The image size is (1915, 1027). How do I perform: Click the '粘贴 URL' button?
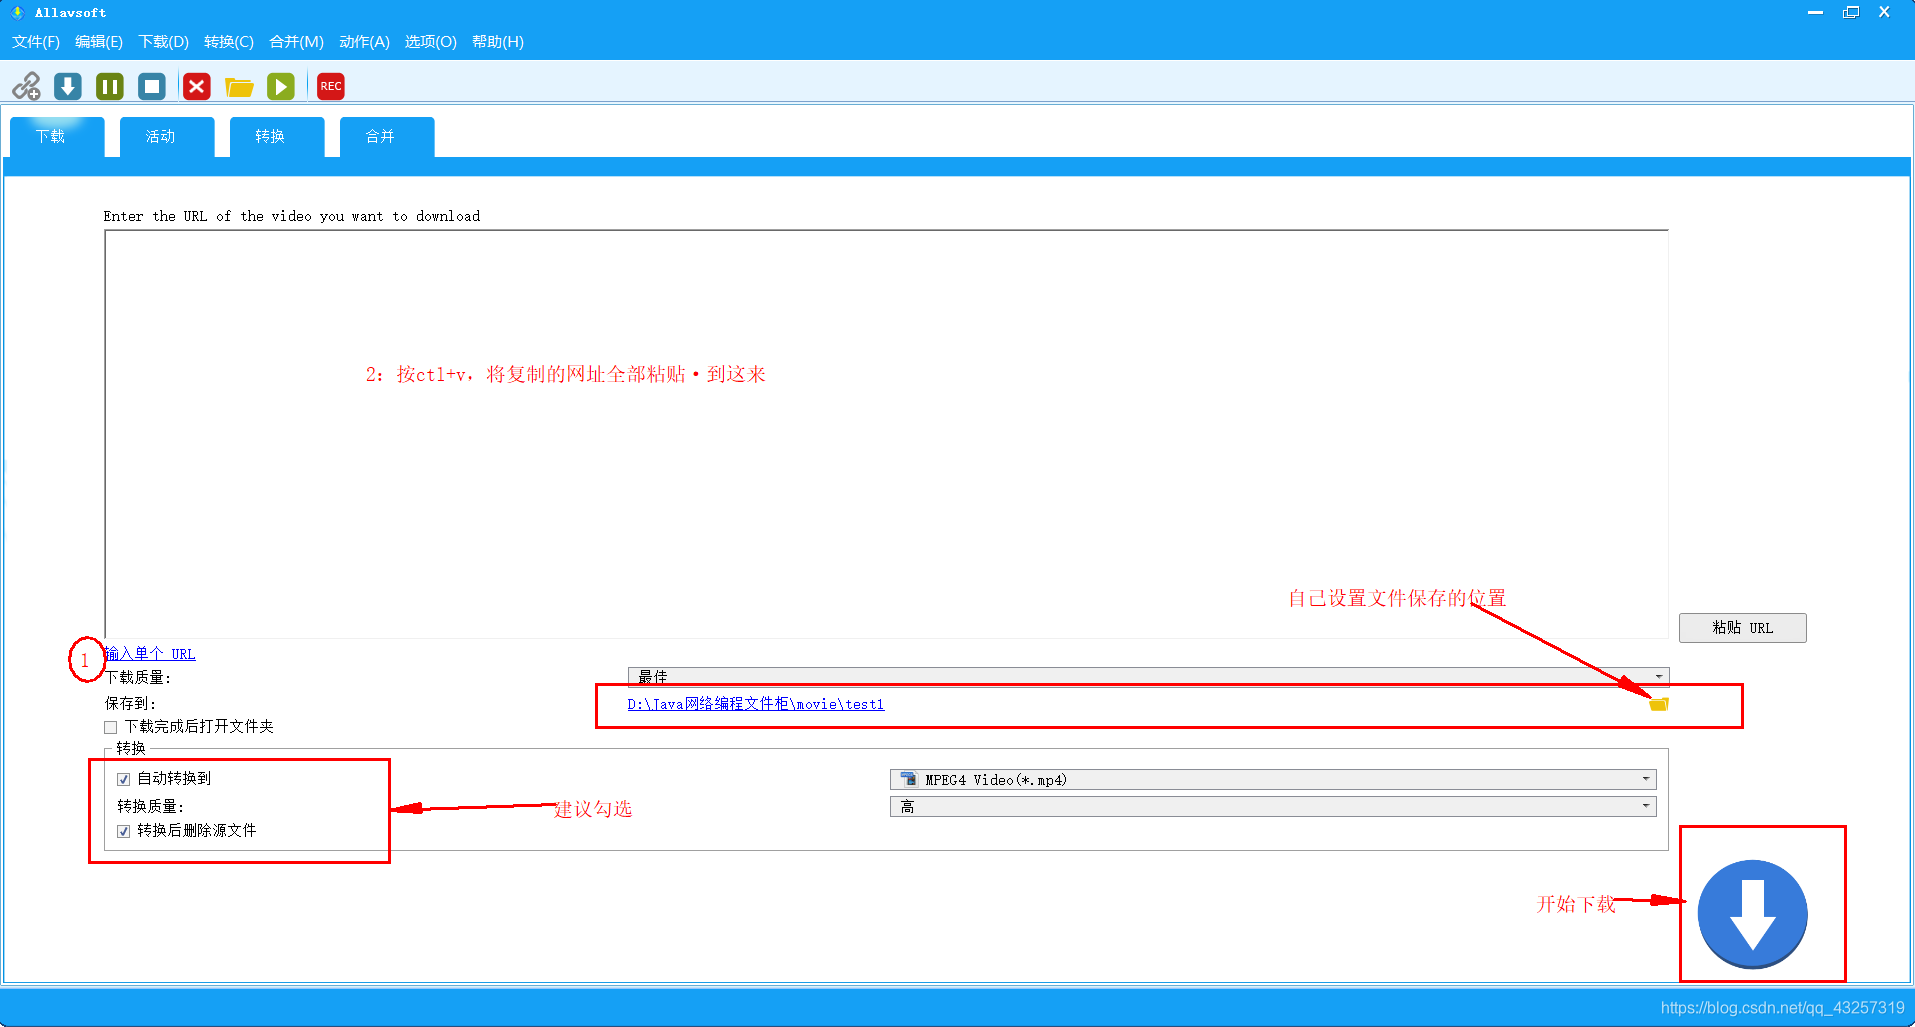[x=1742, y=628]
